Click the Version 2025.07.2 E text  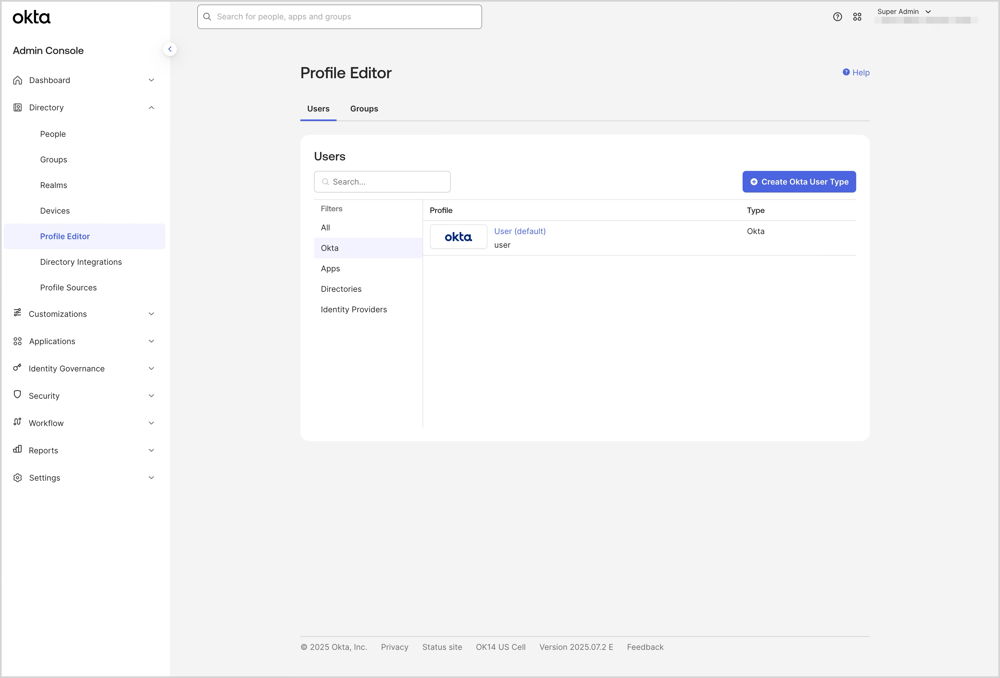pyautogui.click(x=576, y=647)
